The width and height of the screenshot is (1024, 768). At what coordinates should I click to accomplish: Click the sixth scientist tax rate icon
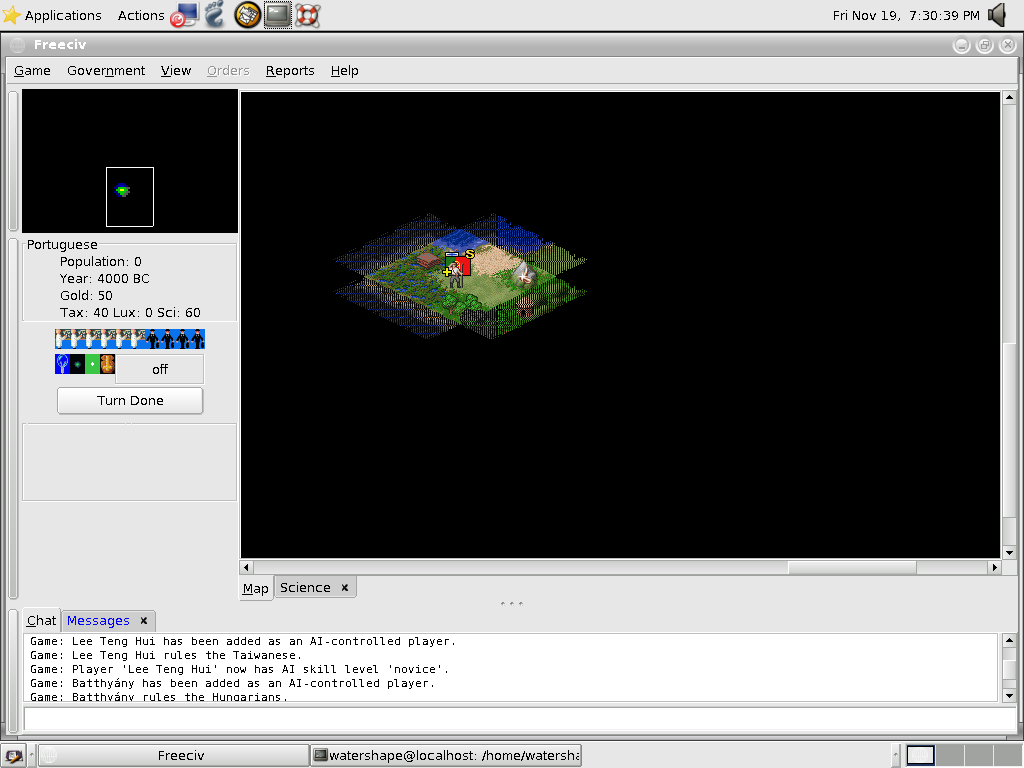(137, 339)
